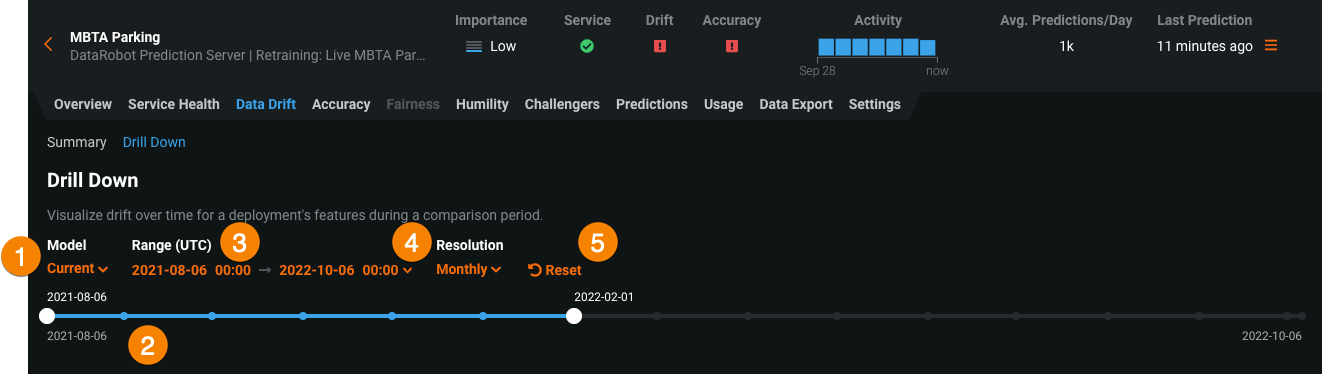Screen dimensions: 1322x374
Task: Click the back arrow beside MBTA Parking
Action: (x=48, y=44)
